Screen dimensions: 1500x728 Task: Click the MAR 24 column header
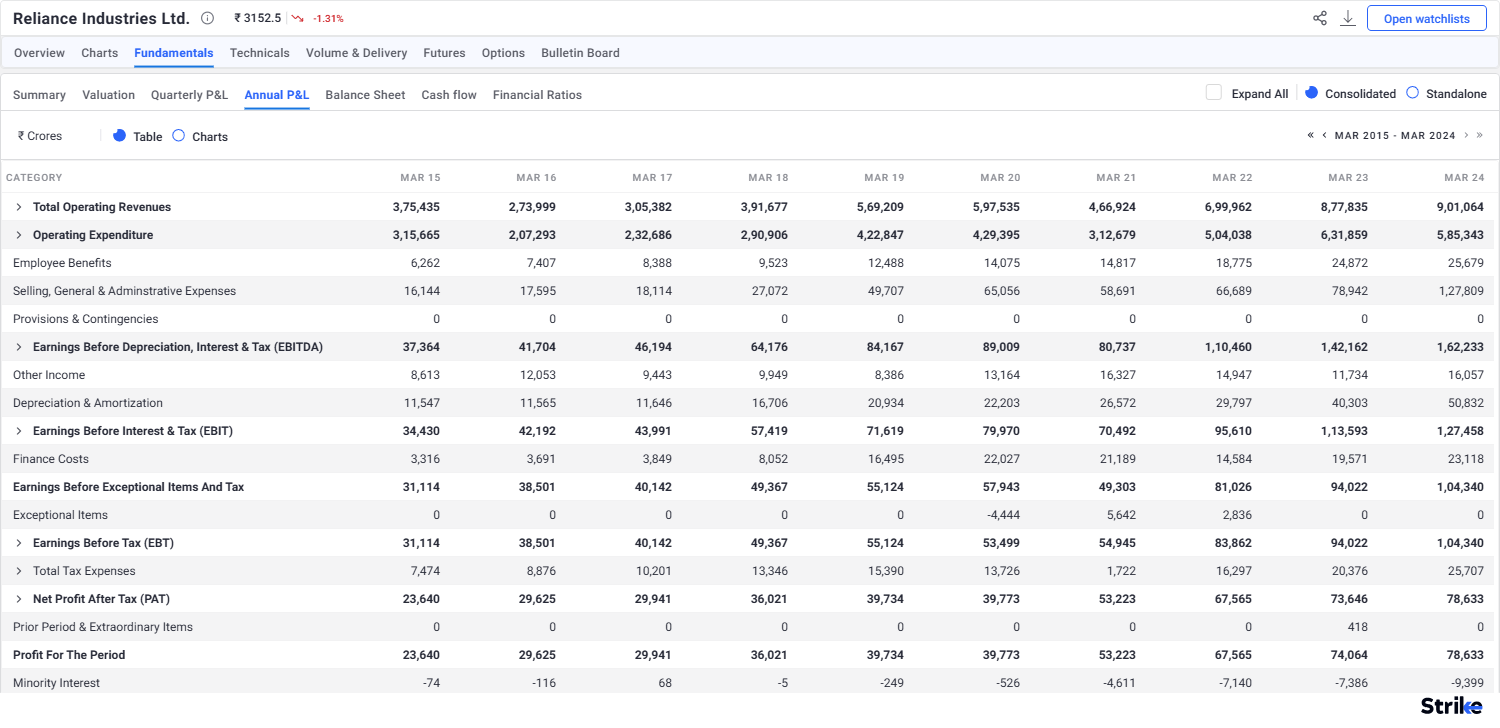[1464, 178]
